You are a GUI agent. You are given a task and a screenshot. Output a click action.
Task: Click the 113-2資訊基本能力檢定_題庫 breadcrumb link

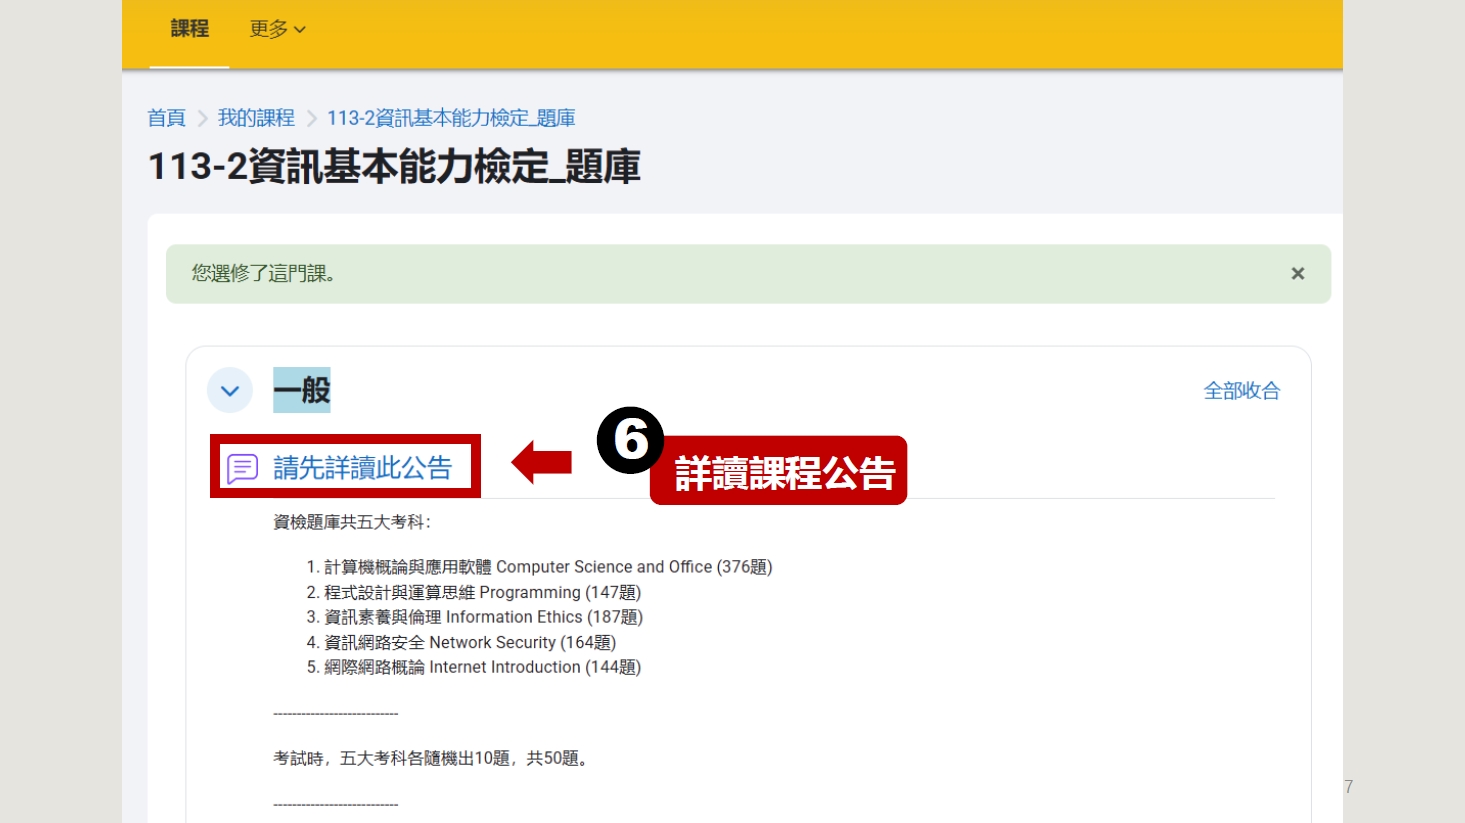[451, 118]
